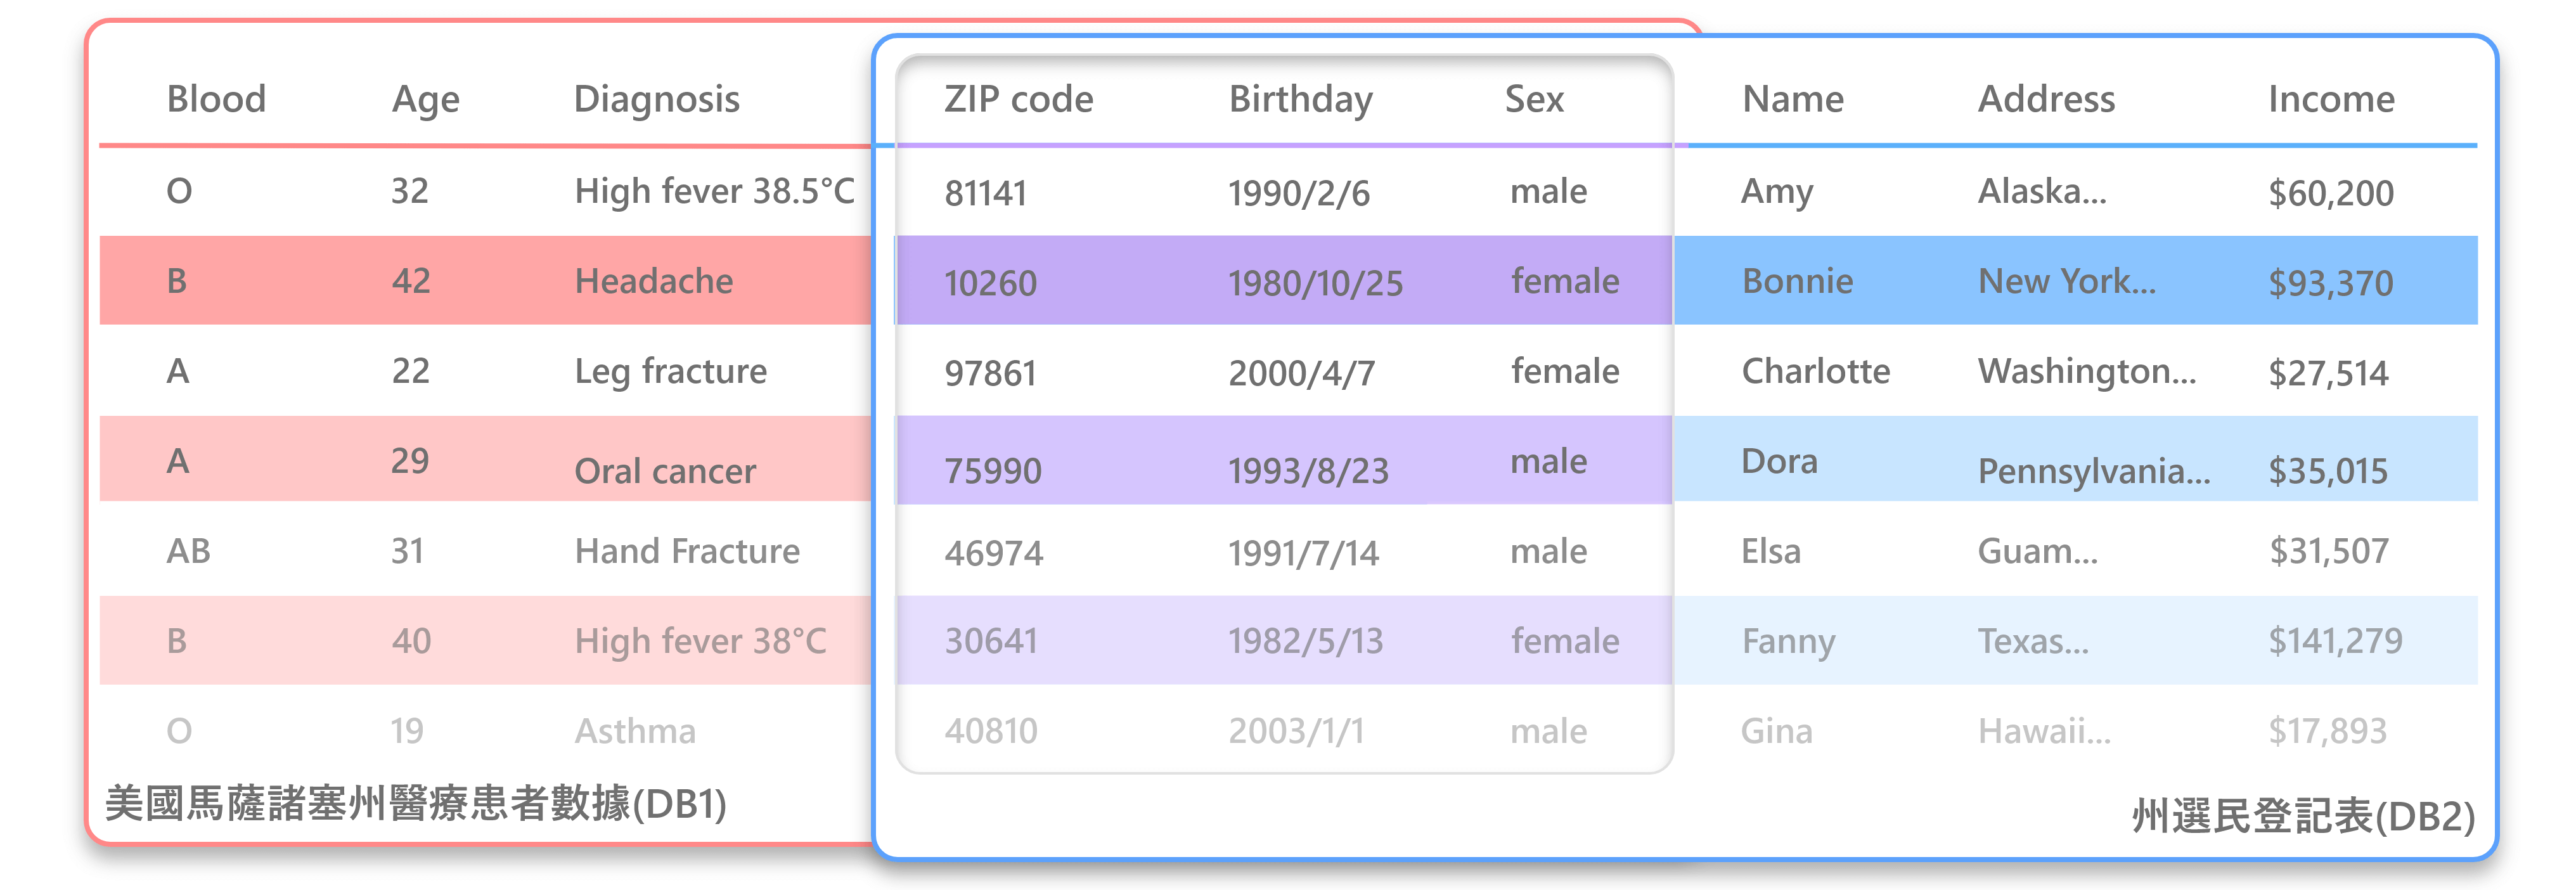Image resolution: width=2576 pixels, height=890 pixels.
Task: Click the Diagnosis column header
Action: click(656, 99)
